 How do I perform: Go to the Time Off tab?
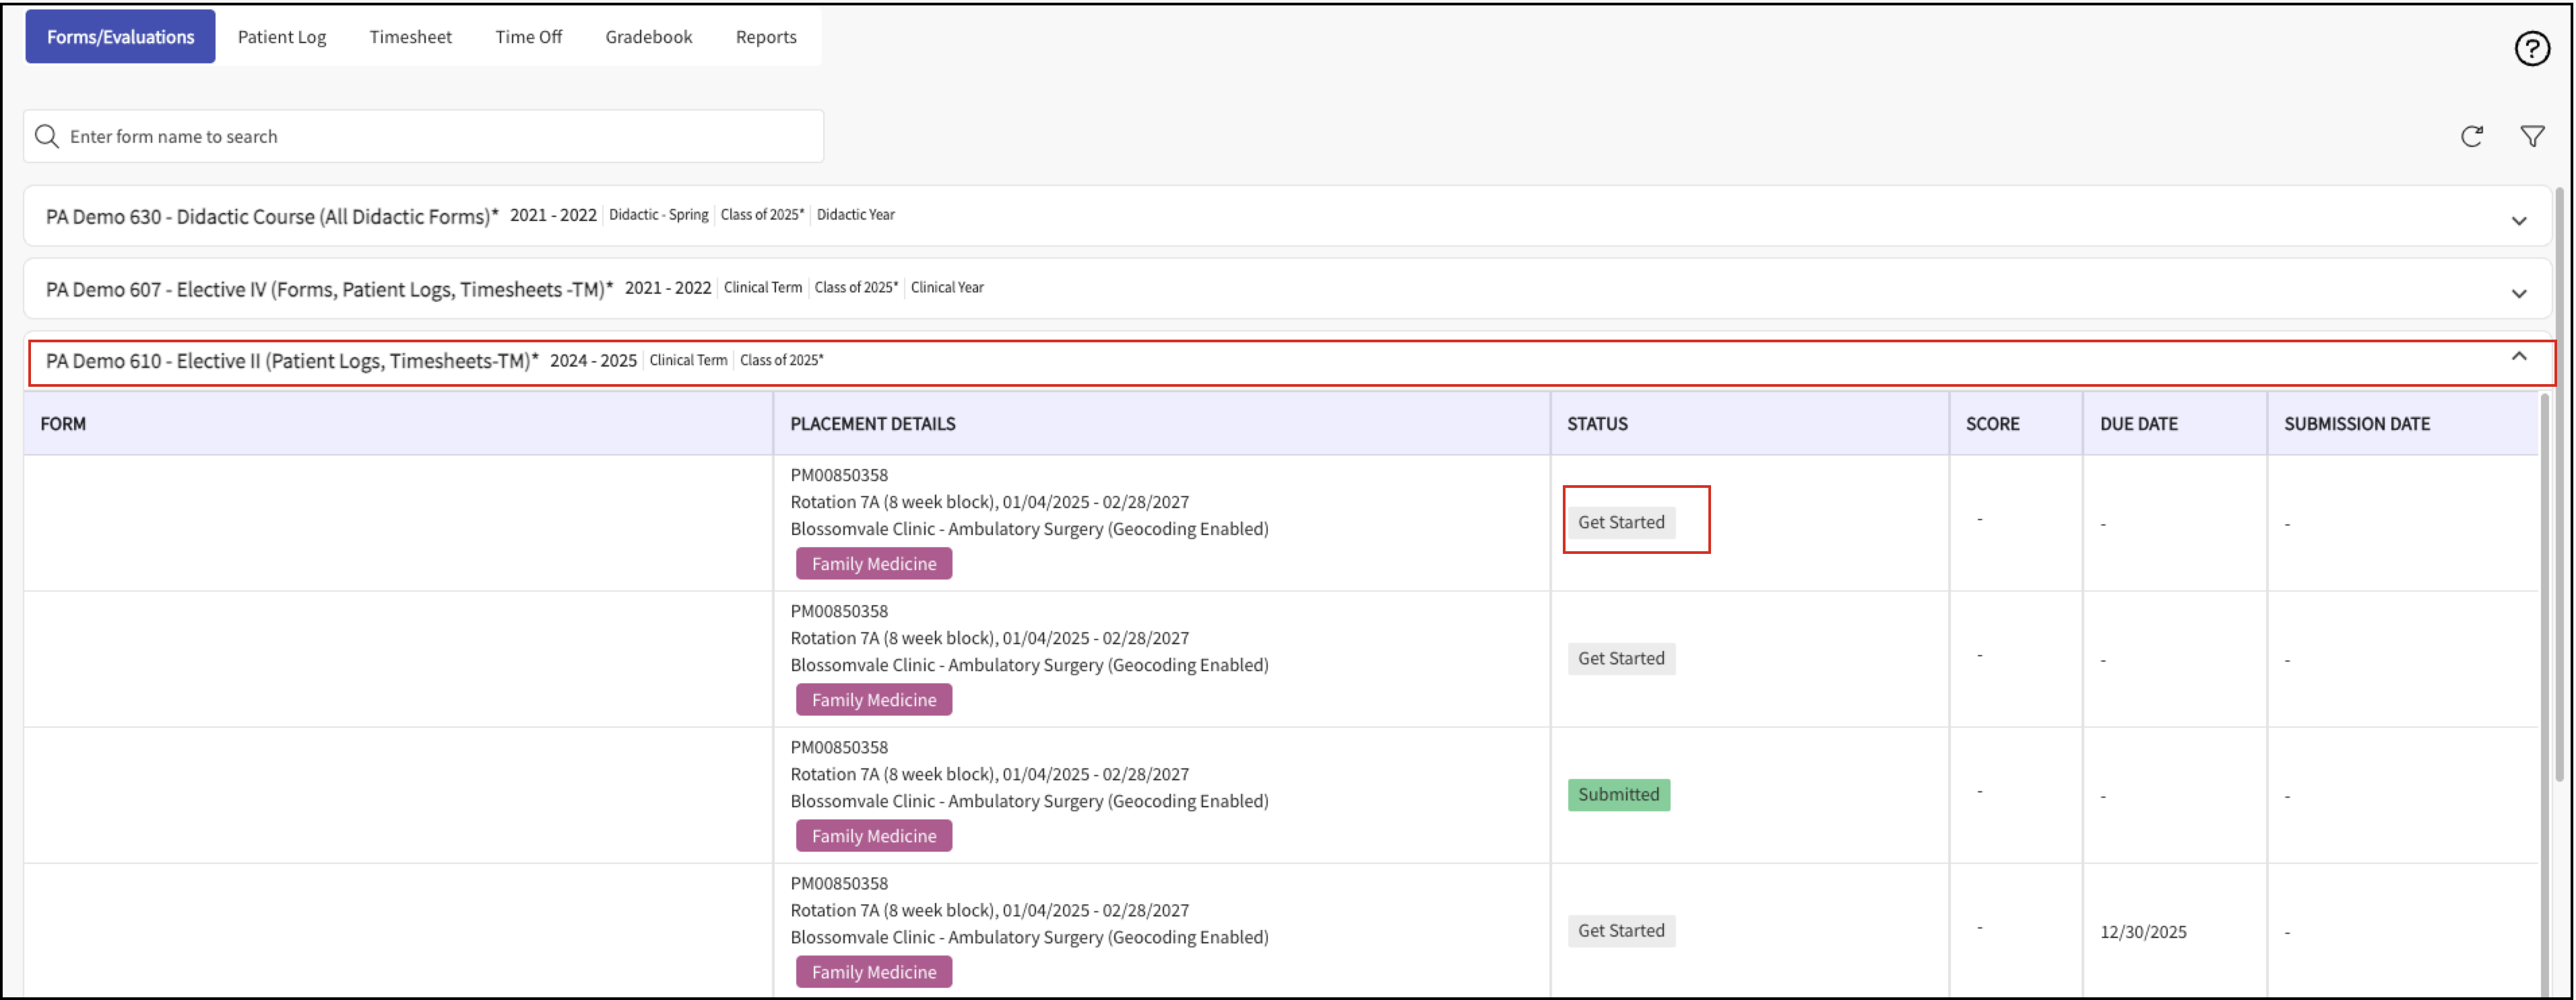(x=528, y=37)
